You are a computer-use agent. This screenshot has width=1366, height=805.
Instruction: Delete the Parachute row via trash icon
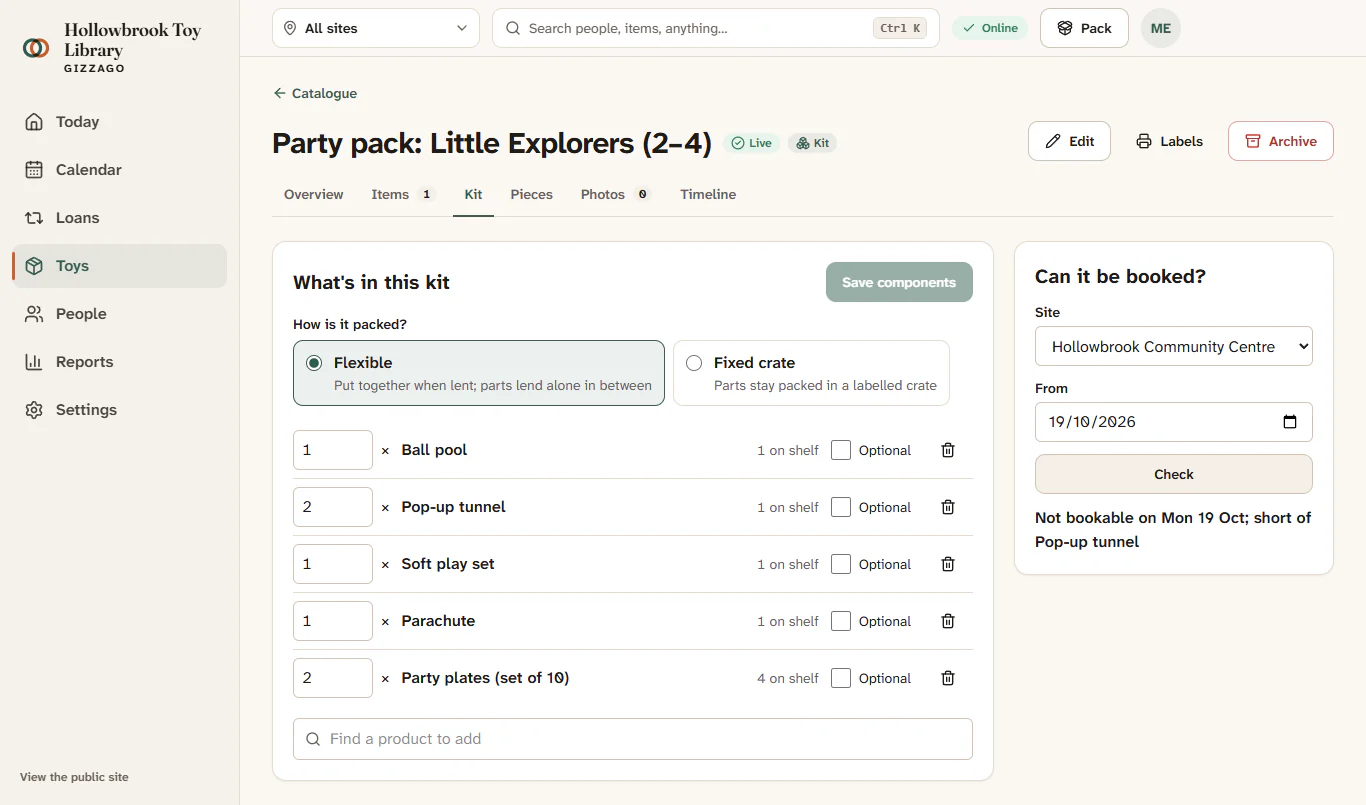[948, 621]
